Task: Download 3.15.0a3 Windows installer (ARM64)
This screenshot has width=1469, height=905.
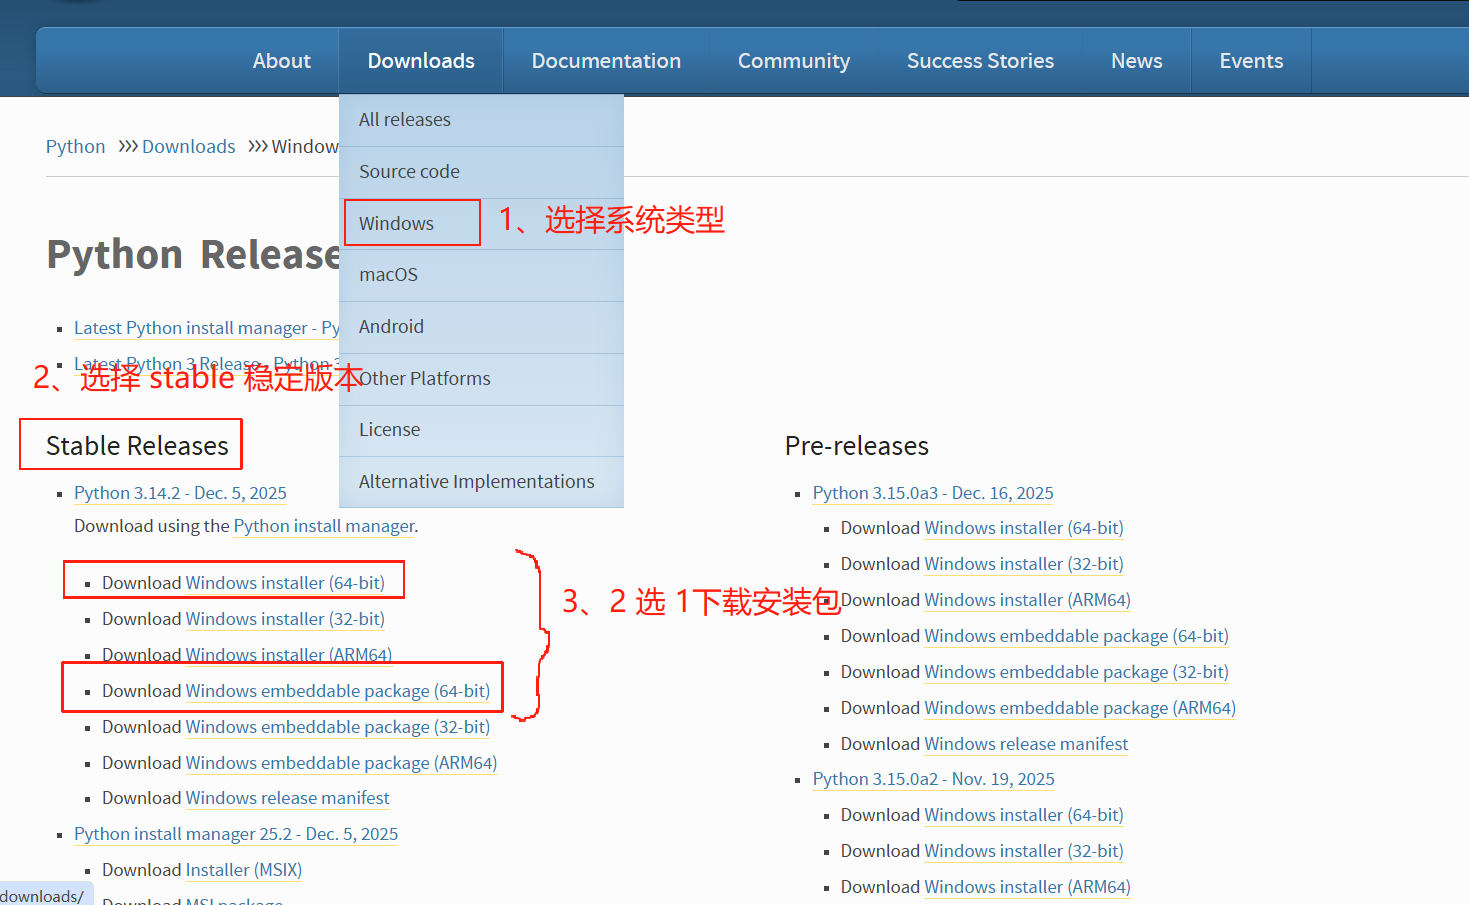Action: pos(1028,600)
